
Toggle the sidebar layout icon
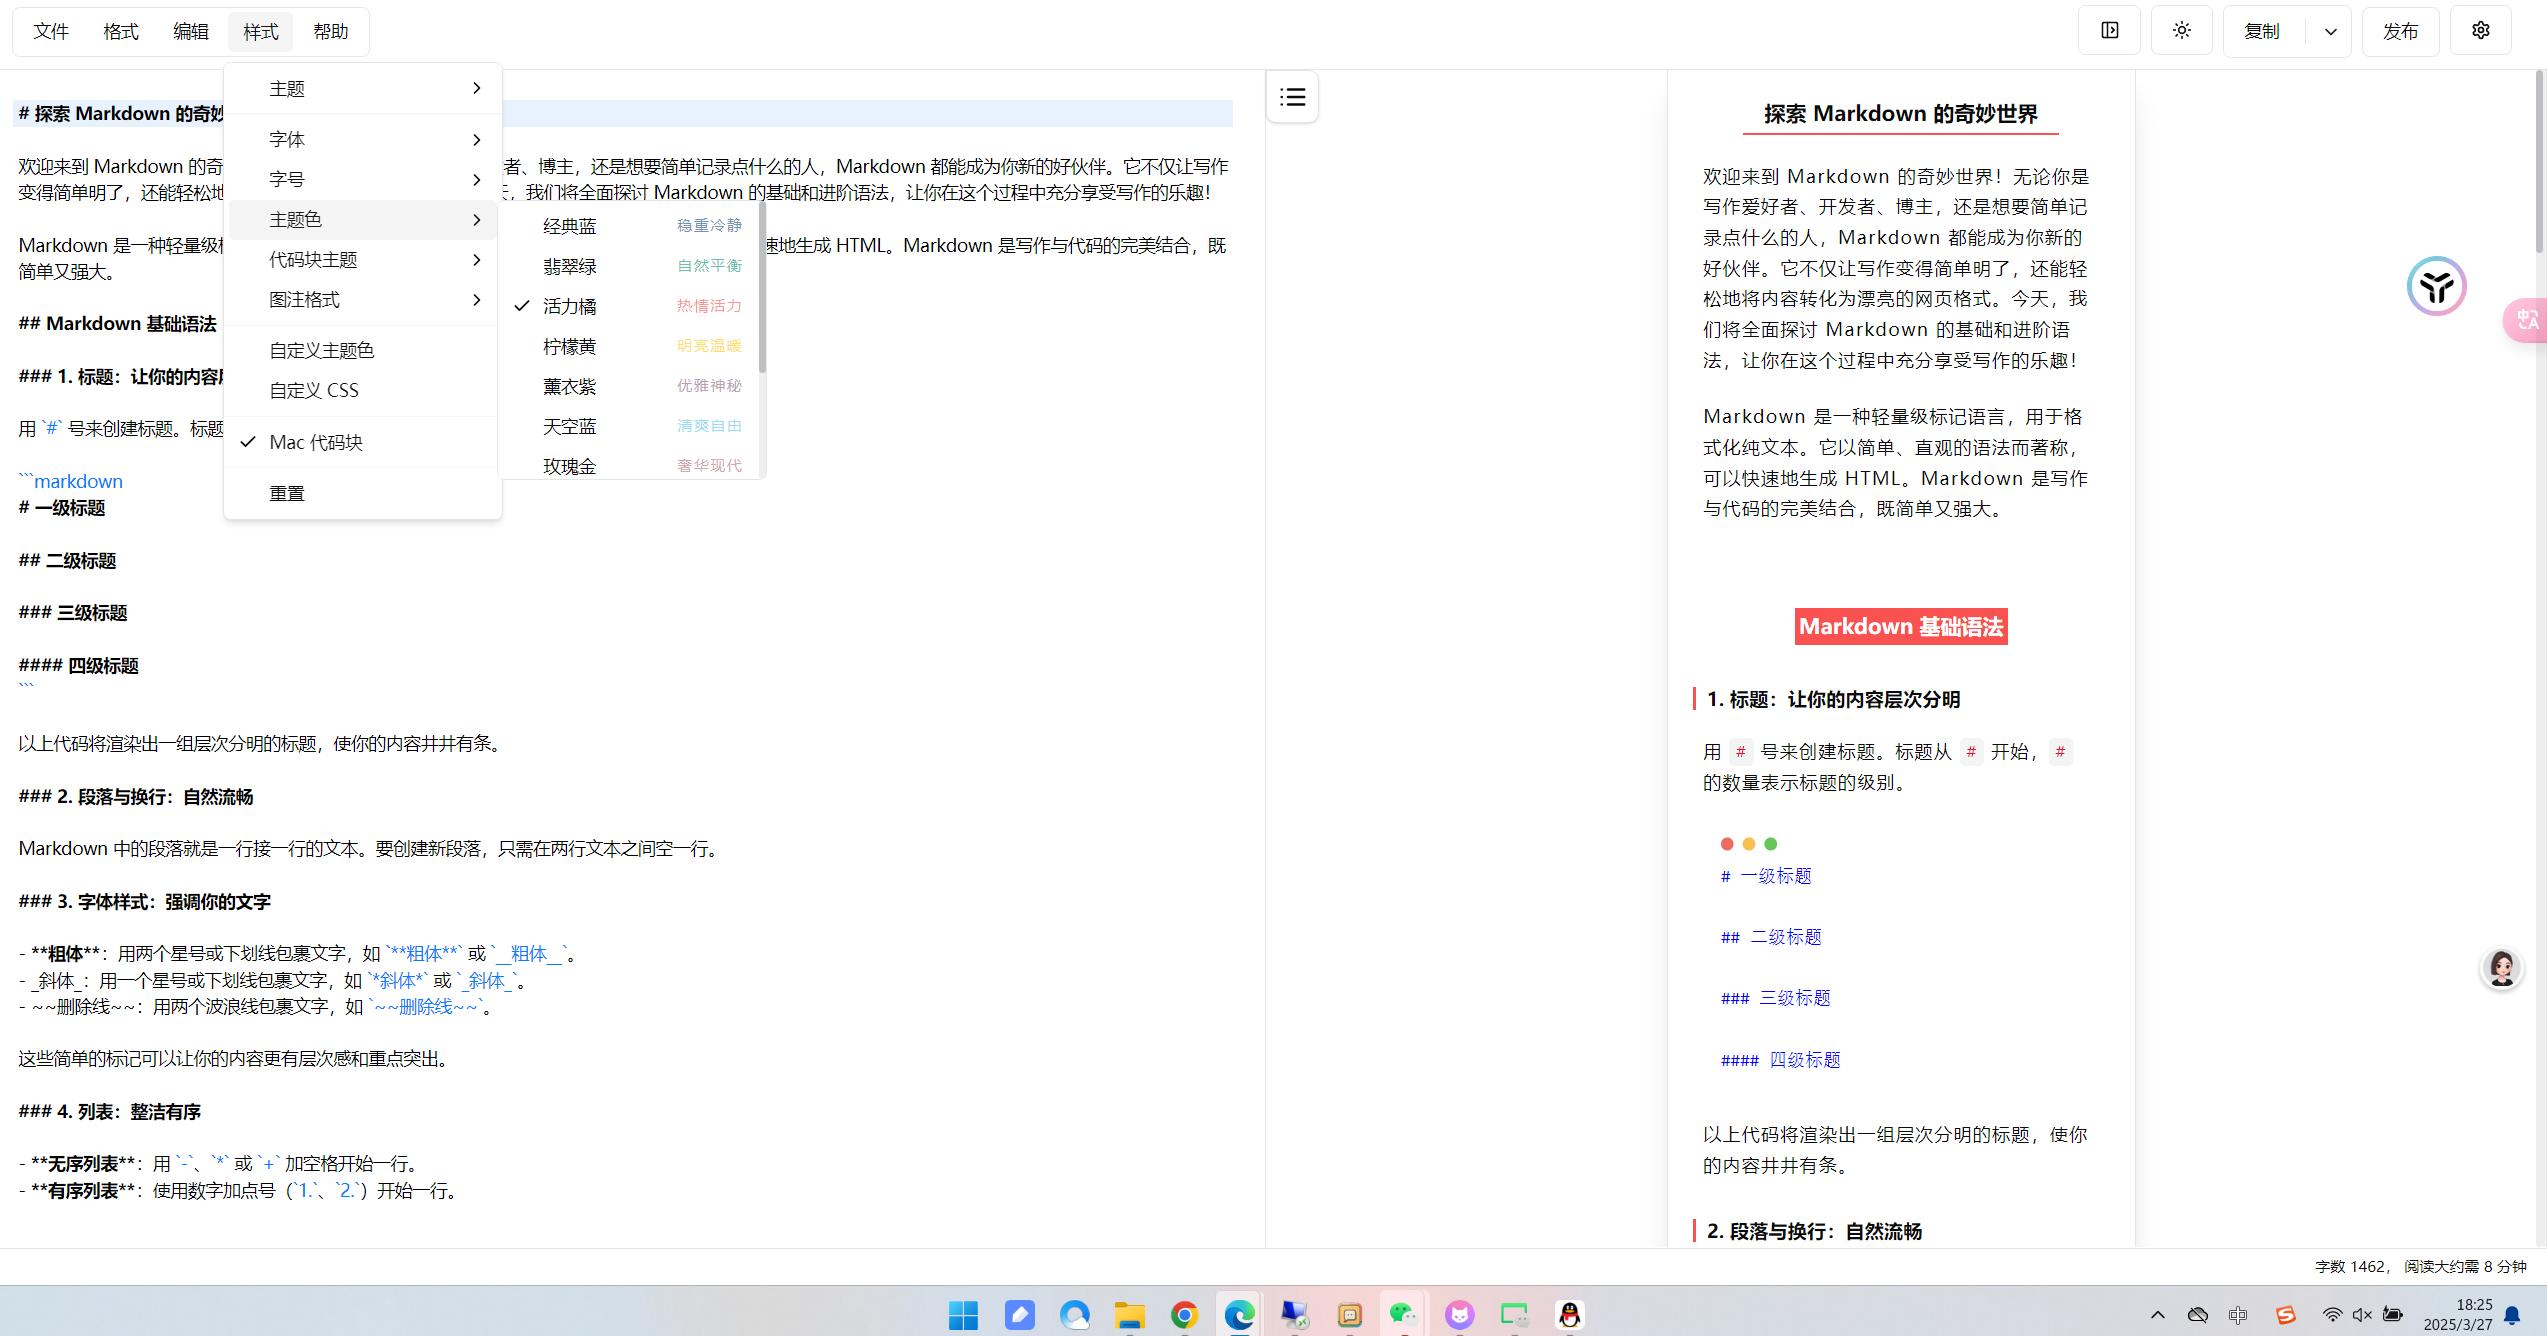[2109, 31]
